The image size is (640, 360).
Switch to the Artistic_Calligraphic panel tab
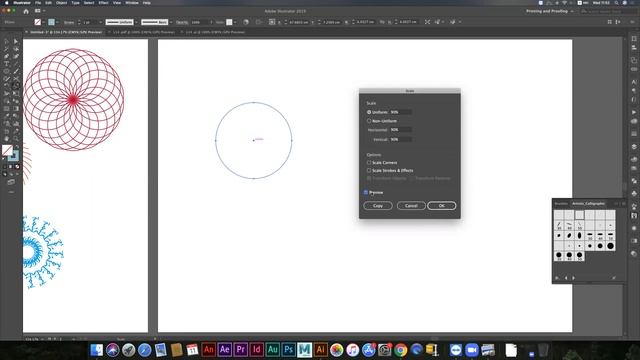(x=588, y=203)
